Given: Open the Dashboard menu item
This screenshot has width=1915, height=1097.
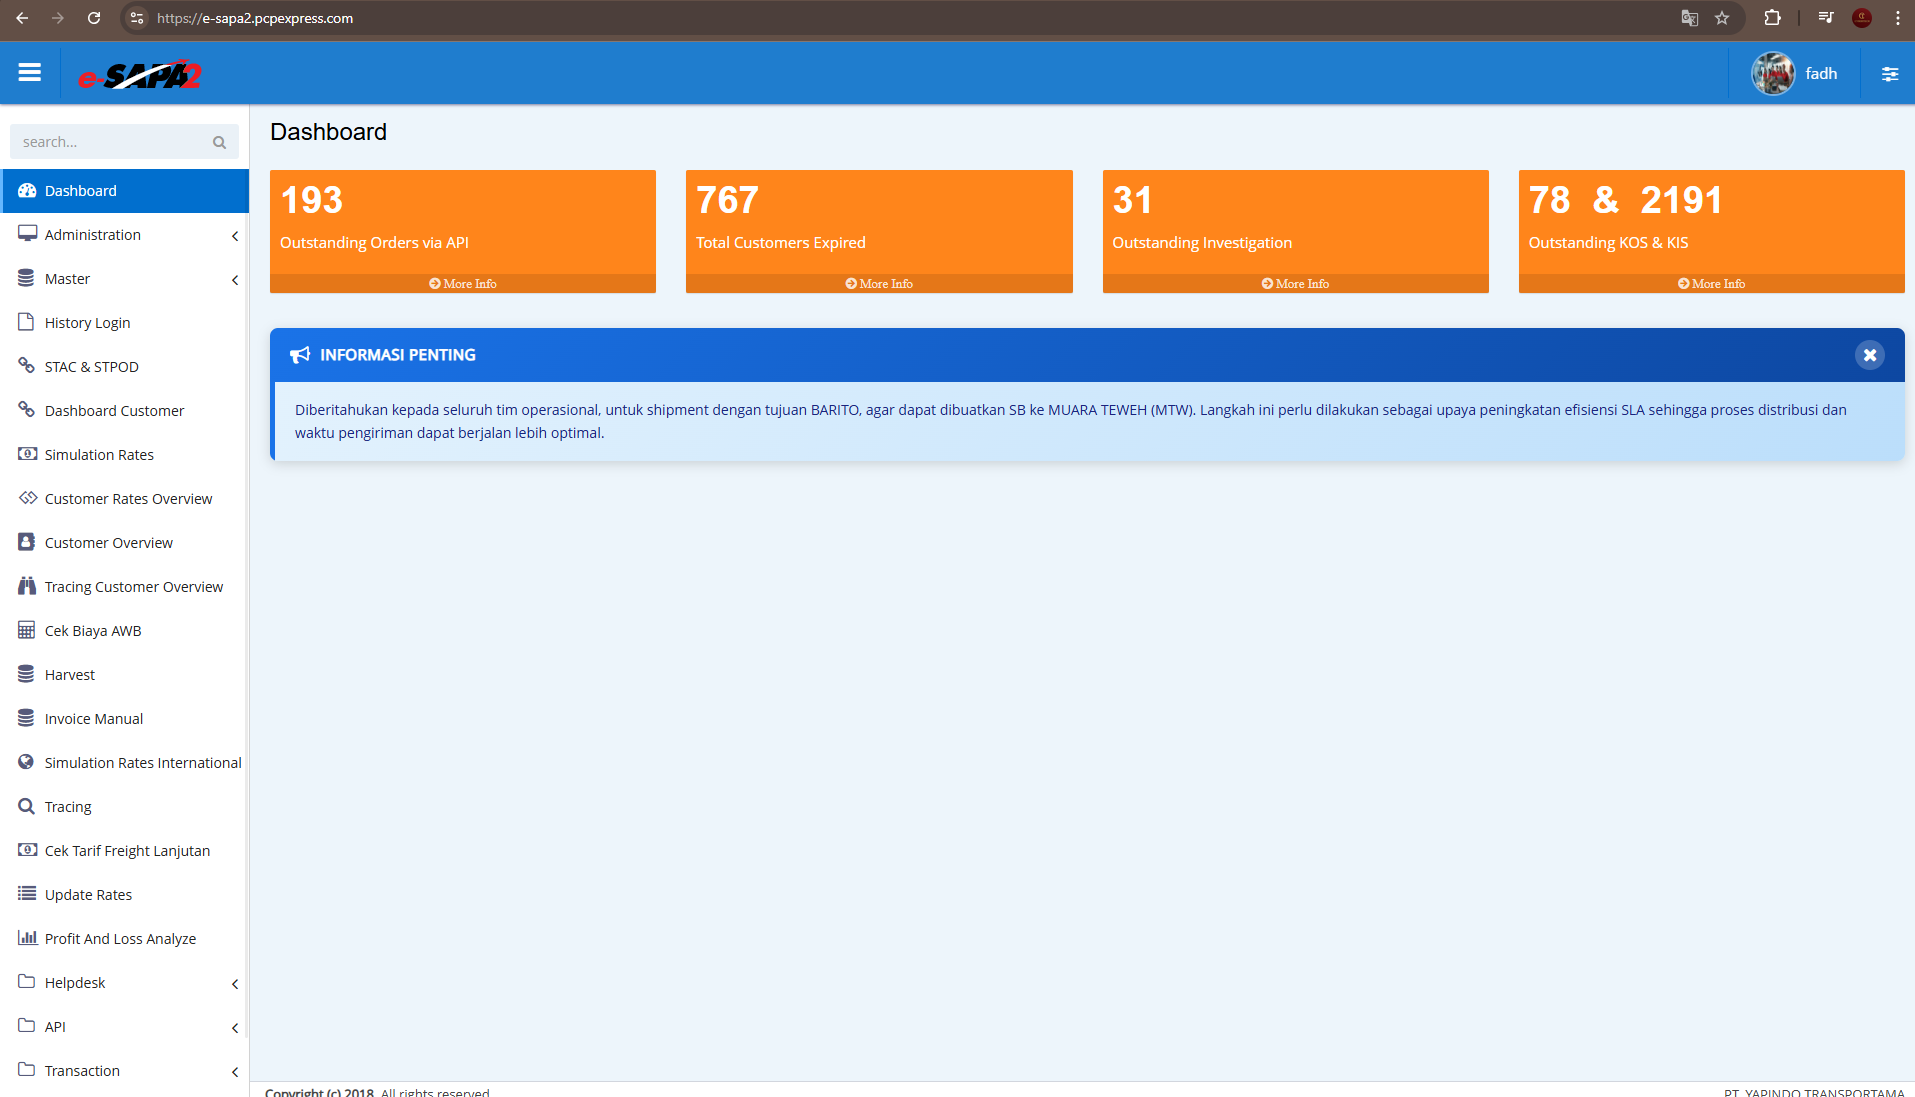Looking at the screenshot, I should click(124, 191).
